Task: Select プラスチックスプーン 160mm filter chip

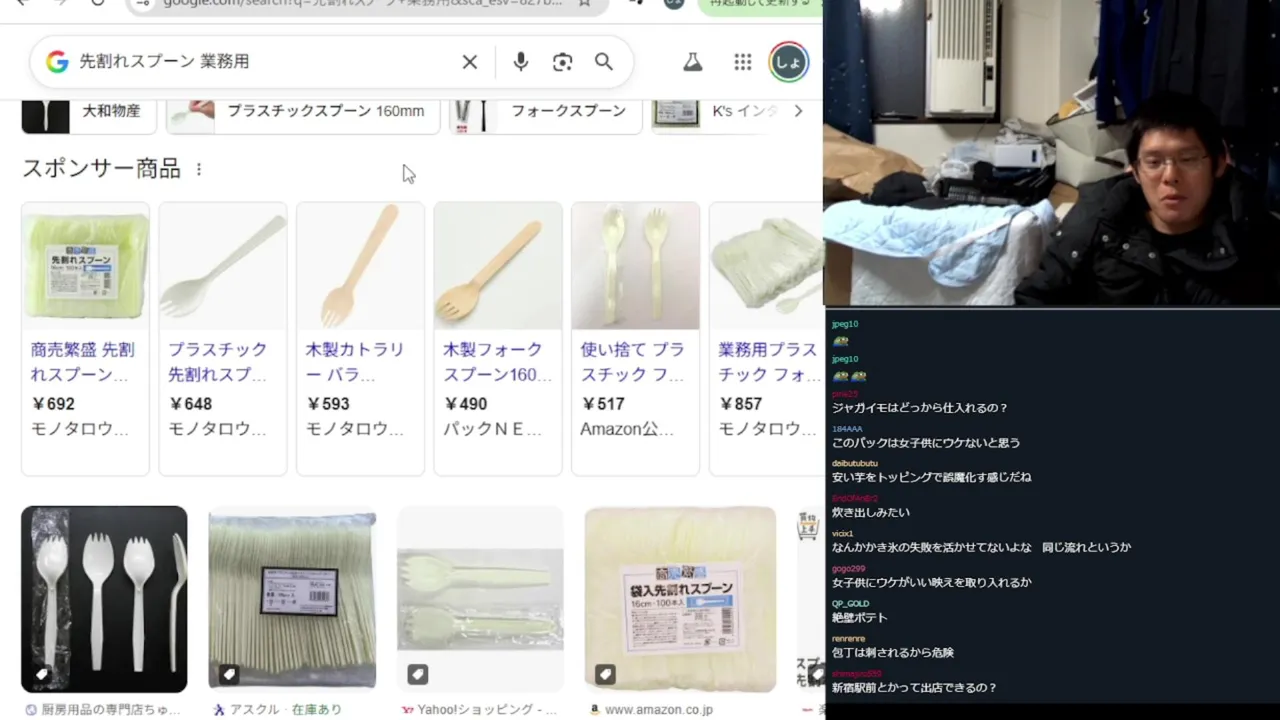Action: [303, 112]
